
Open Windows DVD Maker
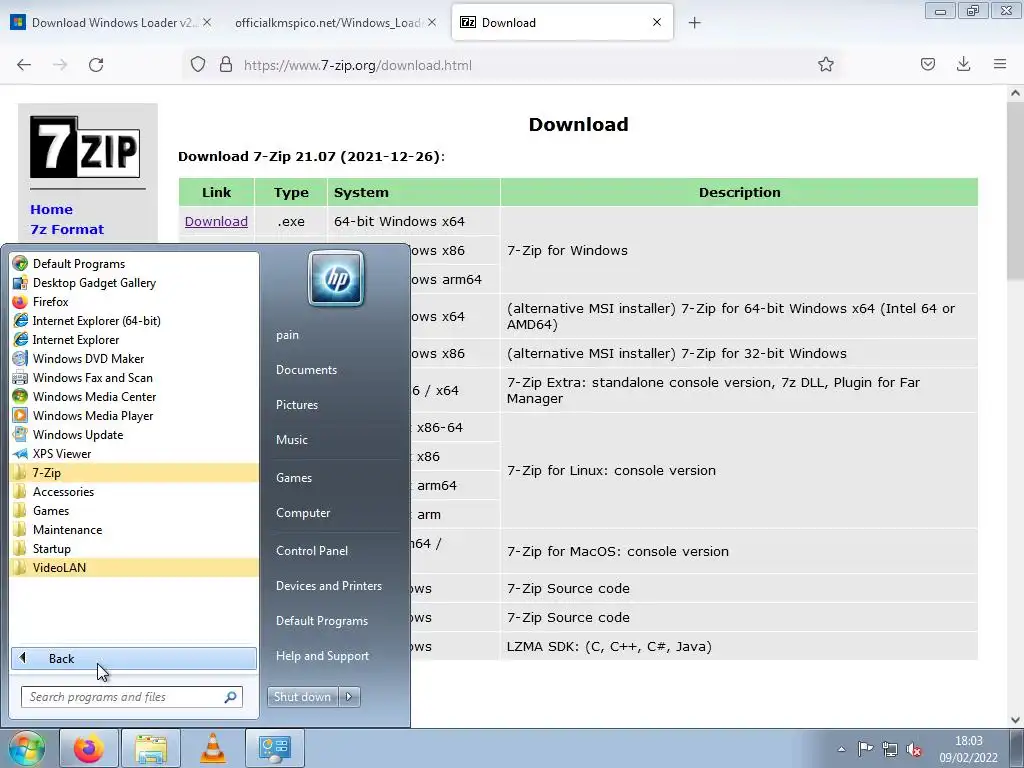click(x=134, y=359)
